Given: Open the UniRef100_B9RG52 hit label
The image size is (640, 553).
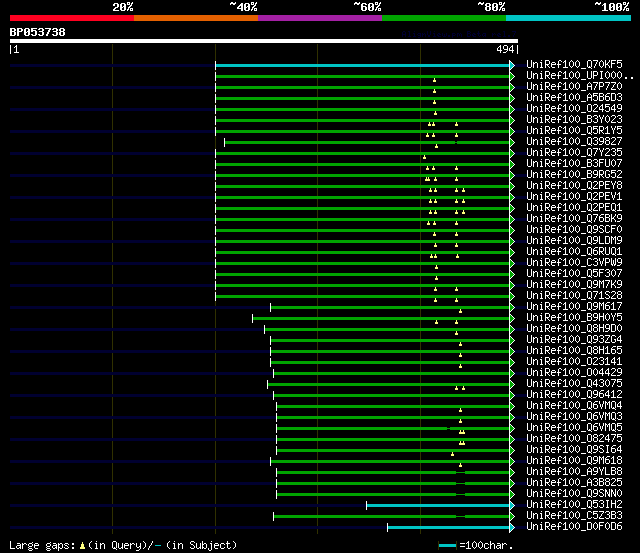Looking at the screenshot, I should pos(574,175).
